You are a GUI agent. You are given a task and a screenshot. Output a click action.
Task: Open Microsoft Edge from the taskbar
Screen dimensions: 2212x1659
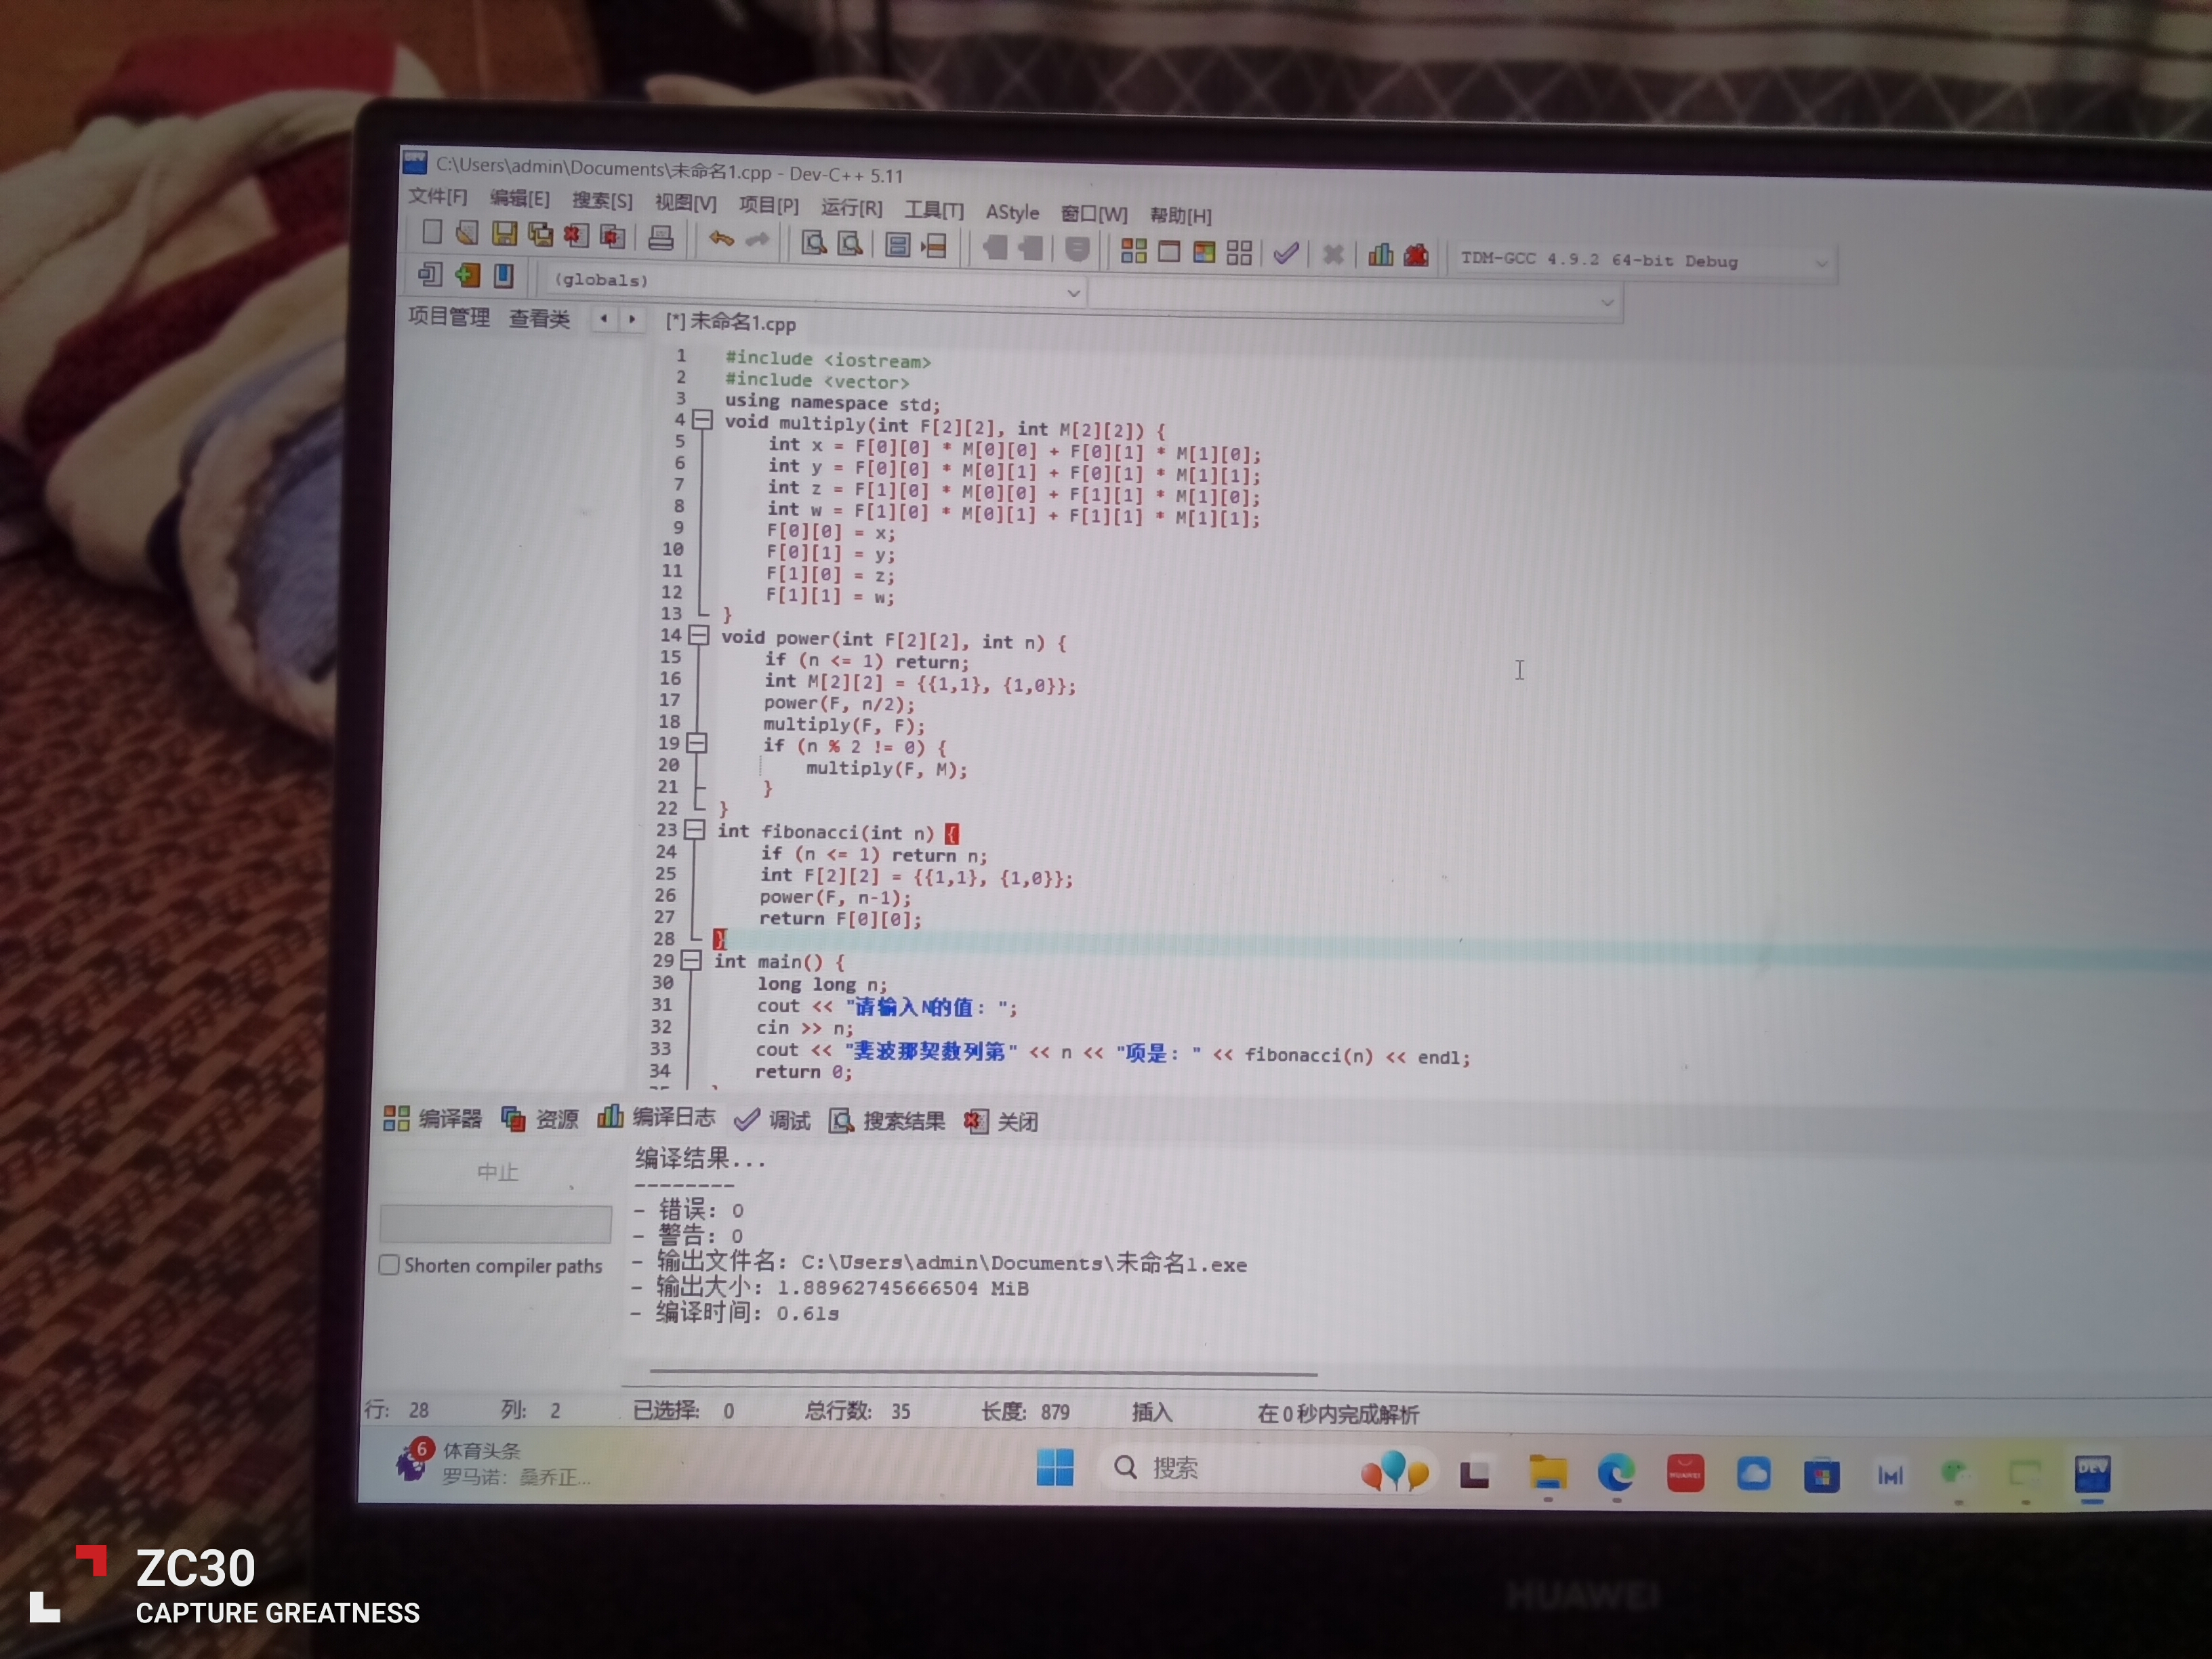coord(1616,1473)
